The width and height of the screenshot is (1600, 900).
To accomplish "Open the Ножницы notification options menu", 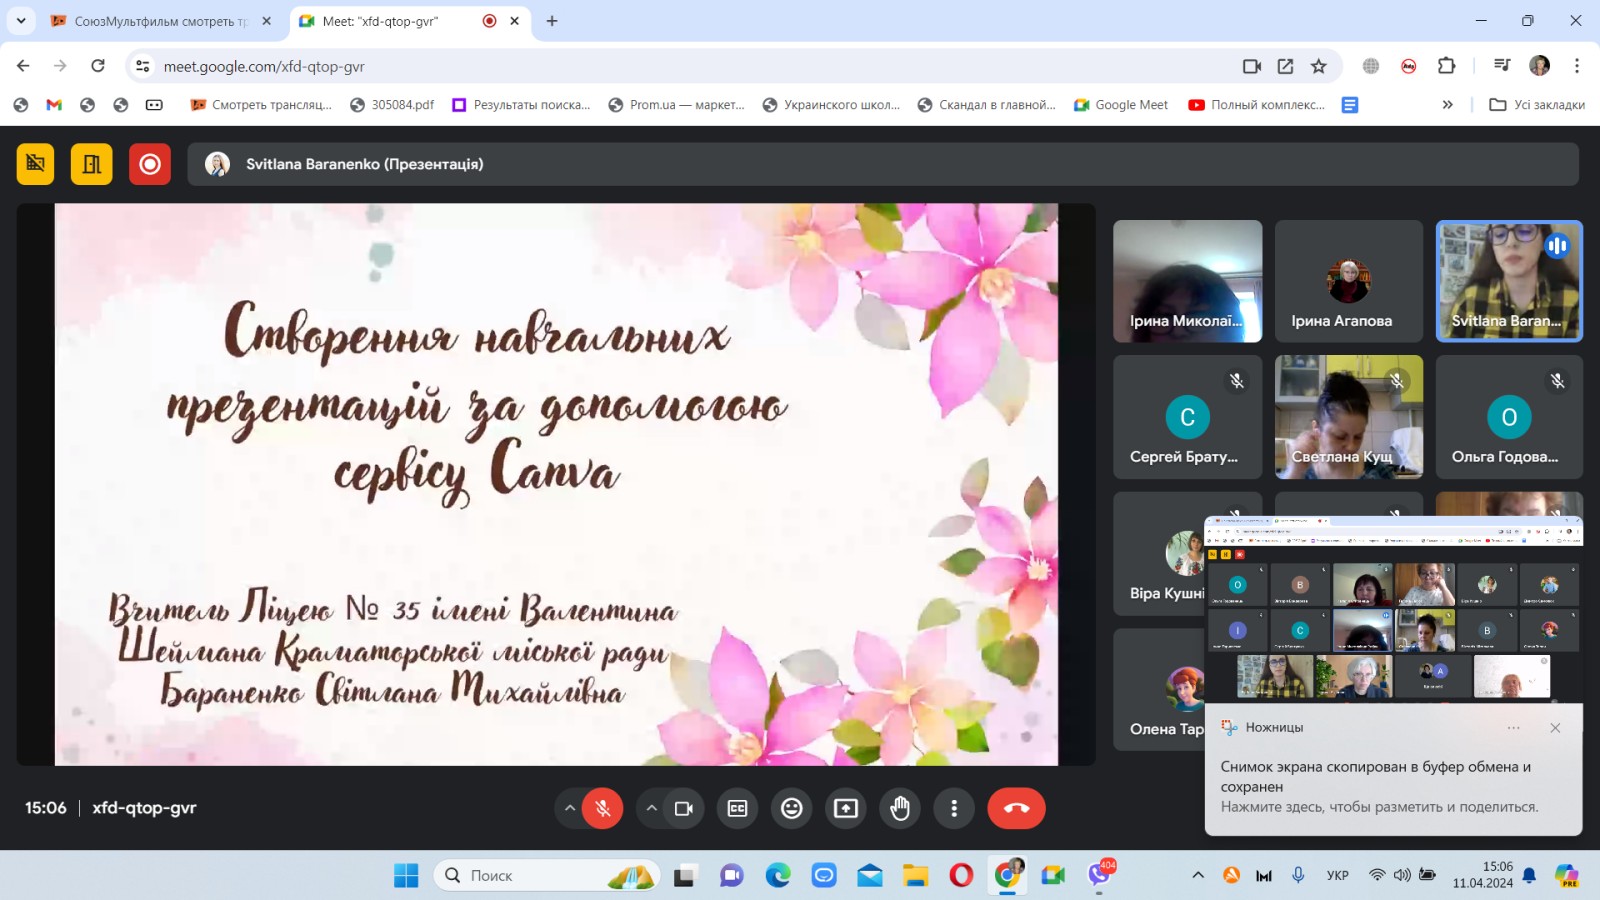I will [x=1514, y=728].
